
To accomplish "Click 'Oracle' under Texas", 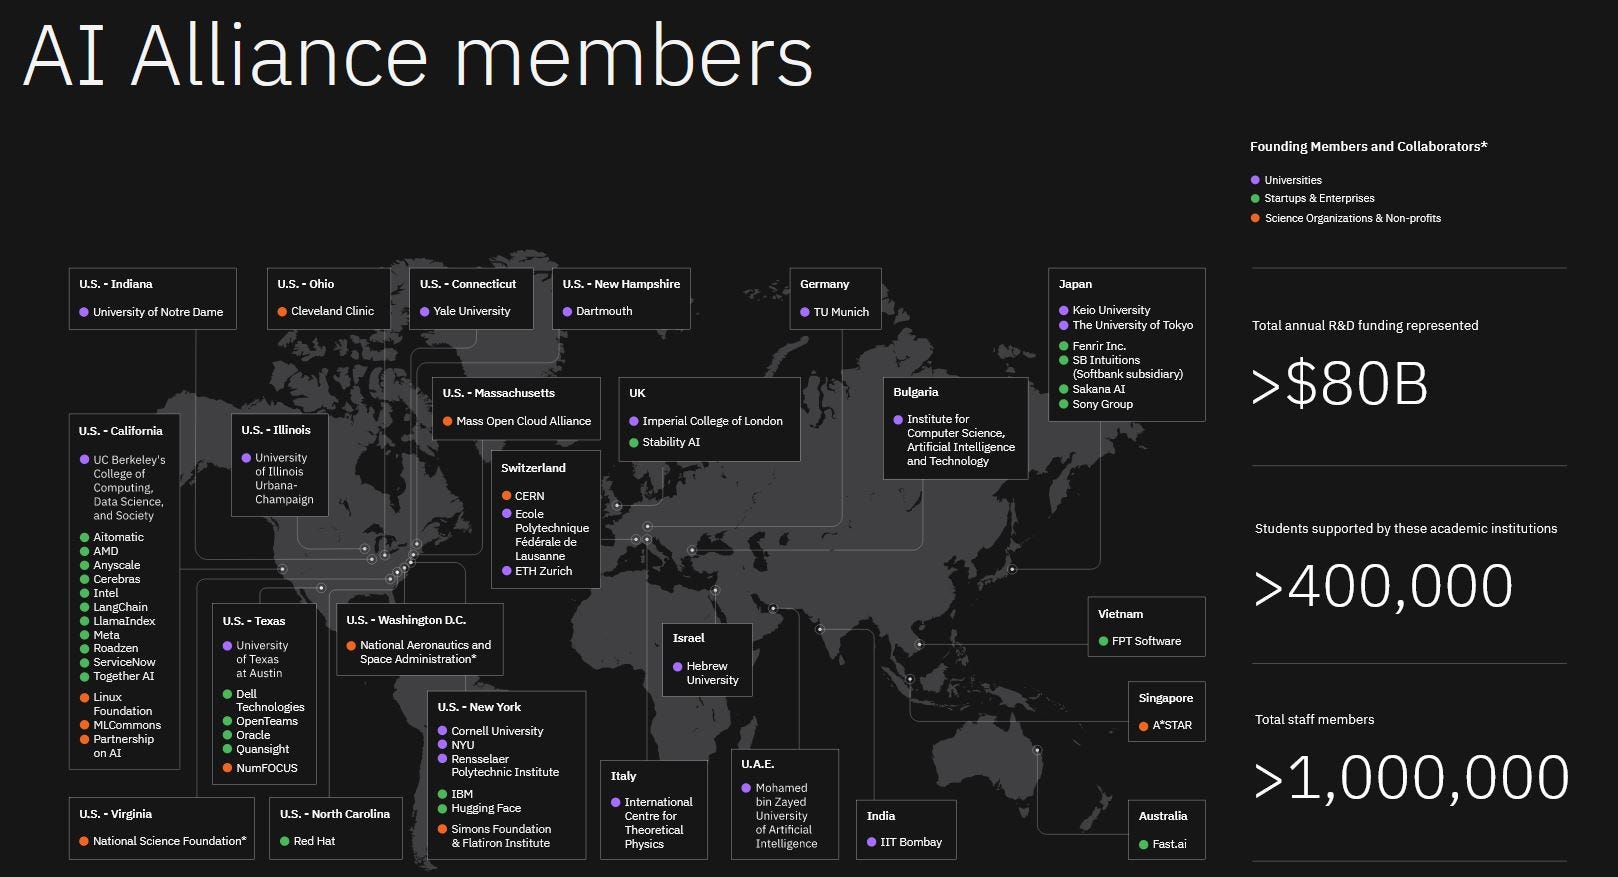I will pyautogui.click(x=253, y=735).
